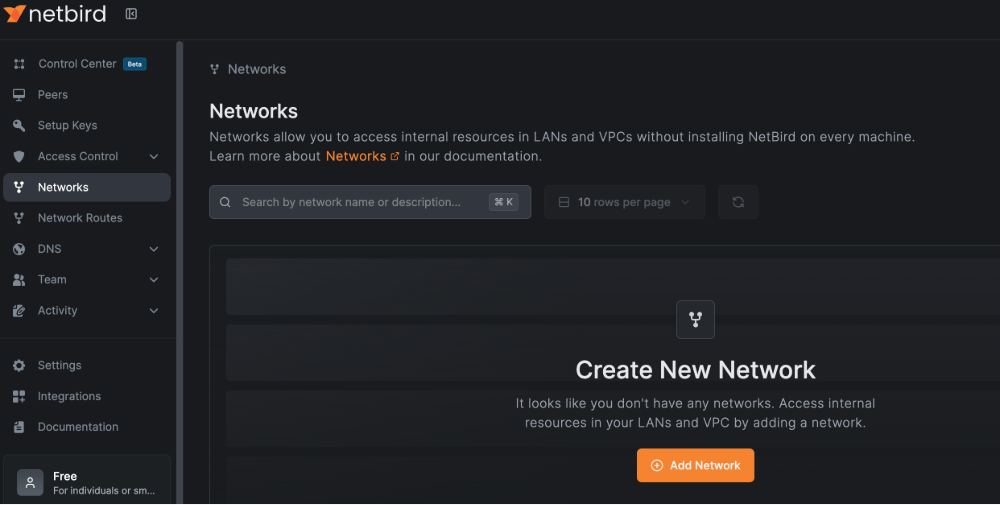Click the Integrations icon in sidebar

point(19,397)
